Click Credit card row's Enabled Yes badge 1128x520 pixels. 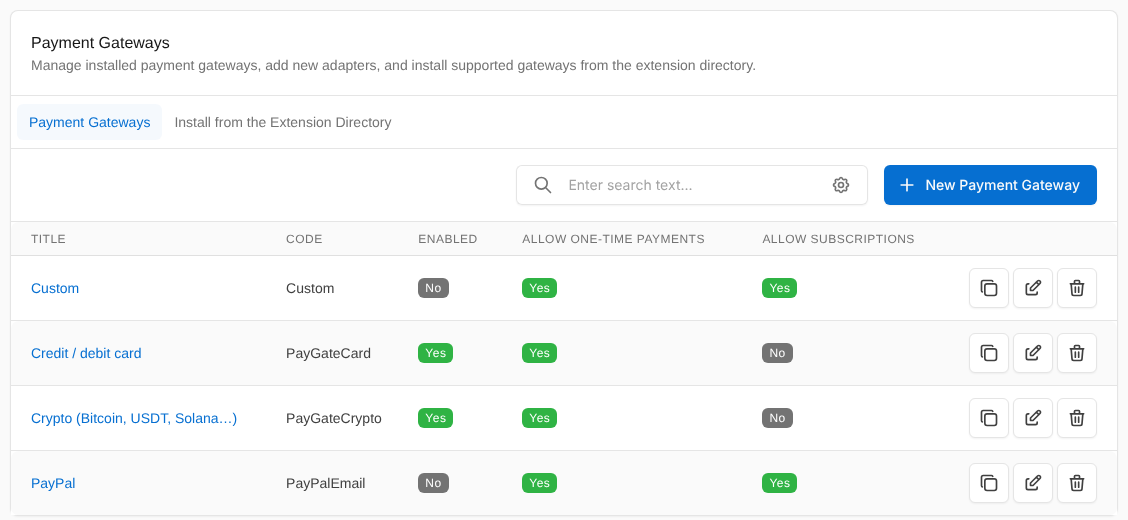click(435, 353)
